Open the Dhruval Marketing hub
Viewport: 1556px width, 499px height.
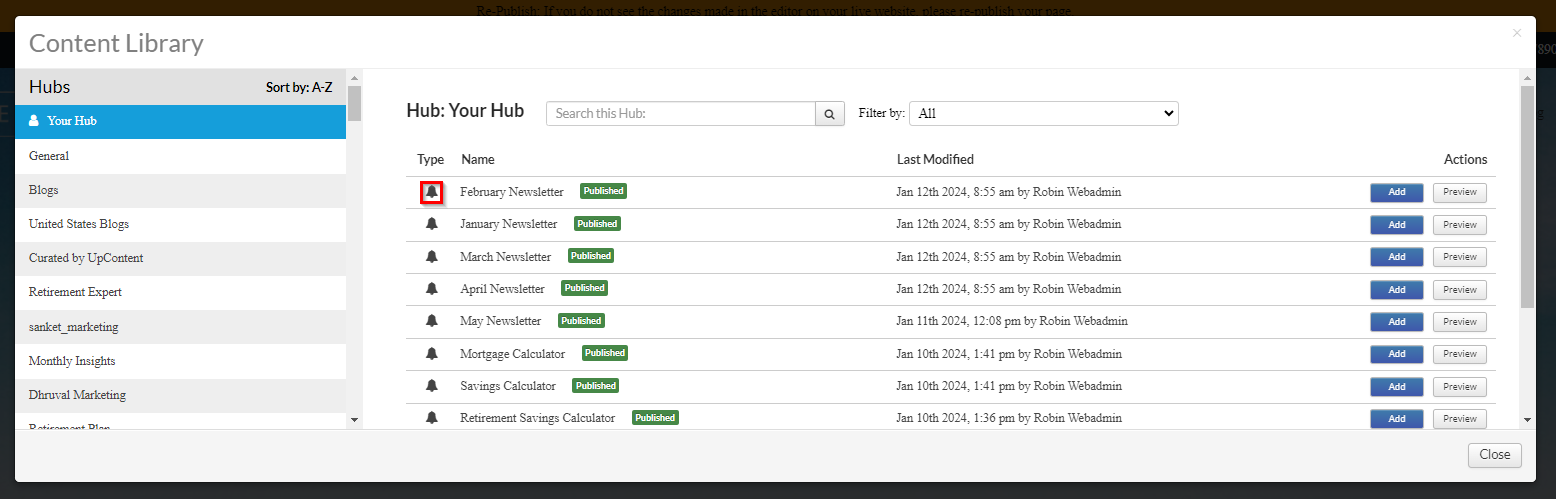click(180, 395)
